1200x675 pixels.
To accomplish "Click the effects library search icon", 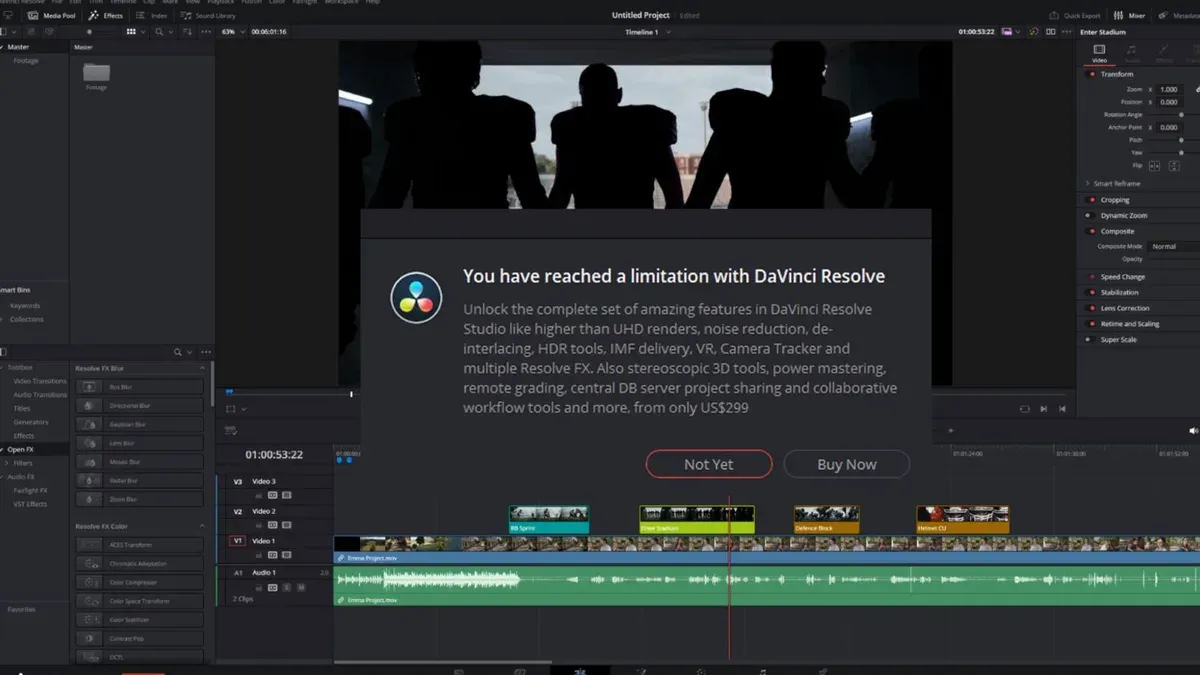I will 178,352.
